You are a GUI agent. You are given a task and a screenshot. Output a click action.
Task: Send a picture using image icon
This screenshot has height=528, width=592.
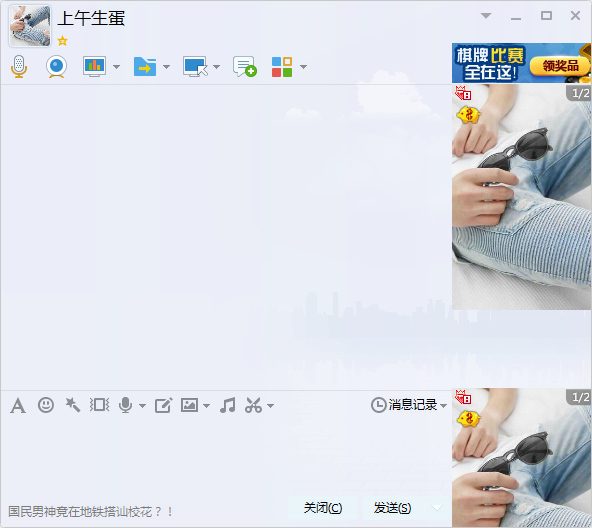point(189,405)
